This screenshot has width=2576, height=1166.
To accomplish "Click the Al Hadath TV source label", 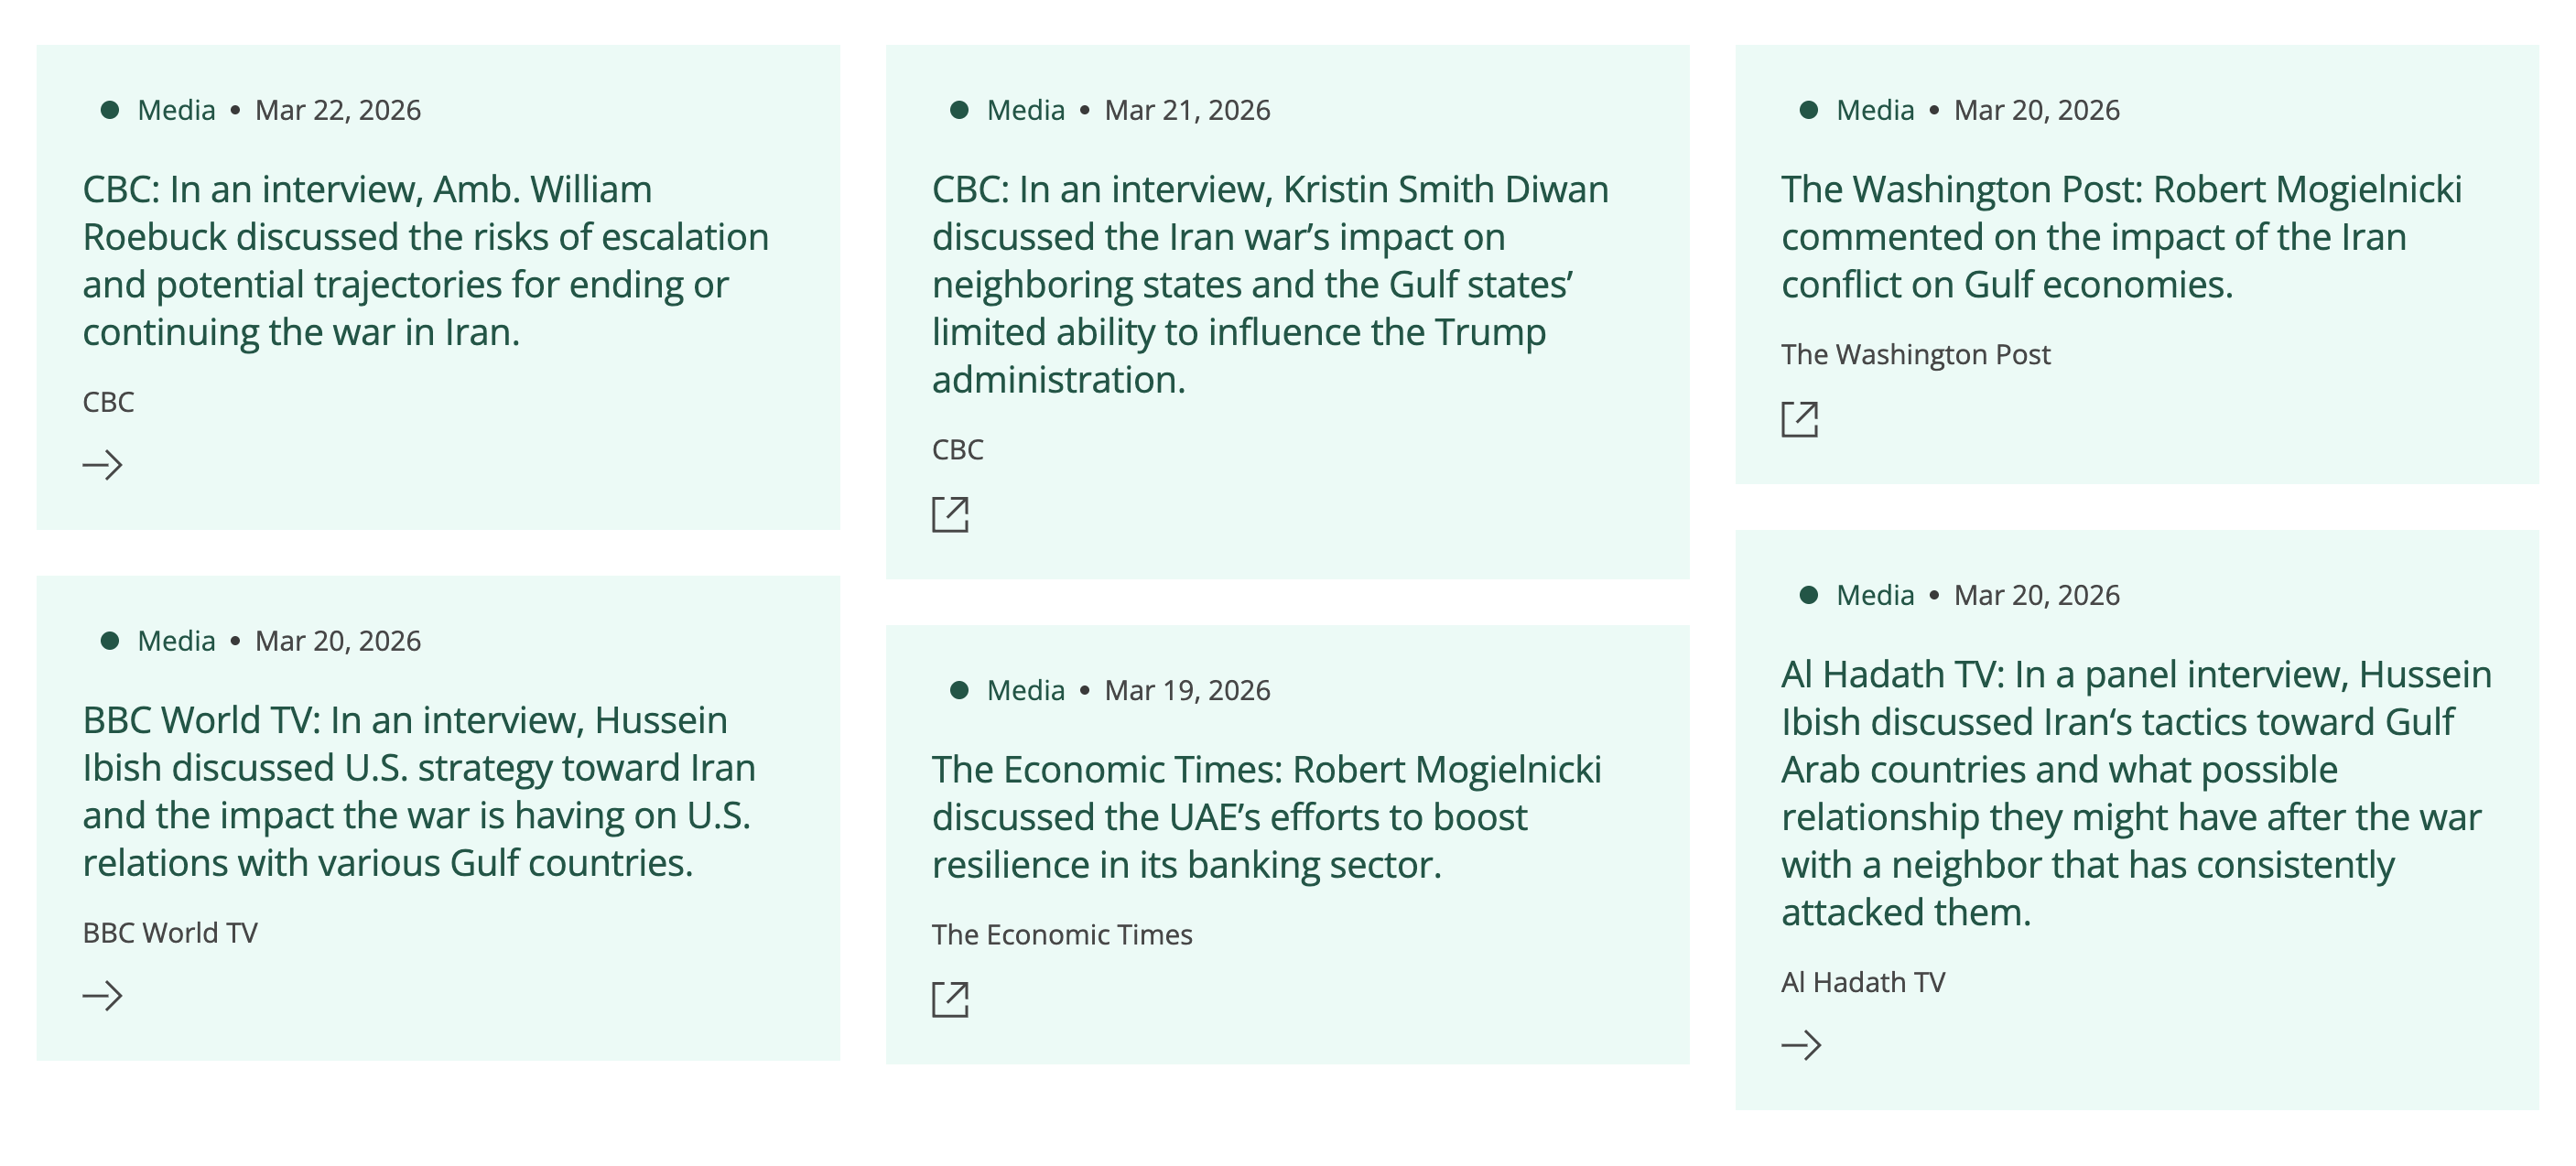I will tap(1863, 982).
